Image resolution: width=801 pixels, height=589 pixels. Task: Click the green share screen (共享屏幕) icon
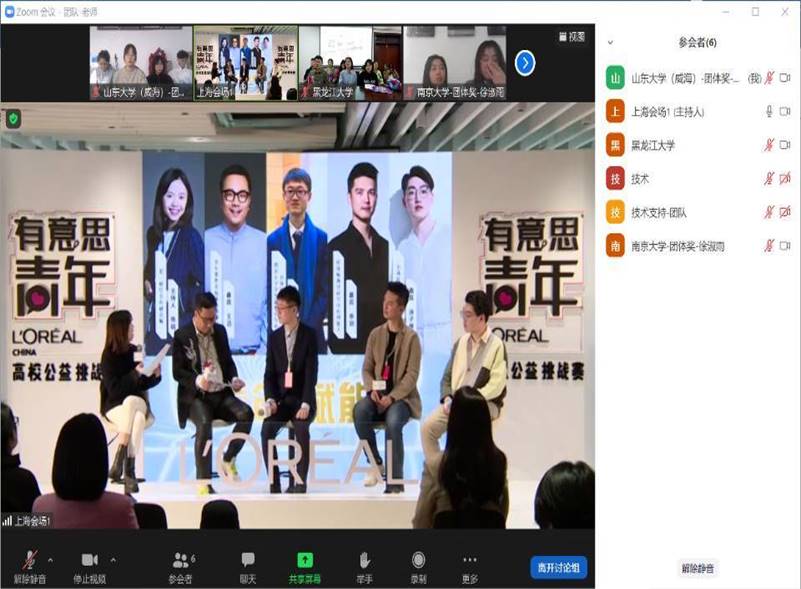pos(305,560)
